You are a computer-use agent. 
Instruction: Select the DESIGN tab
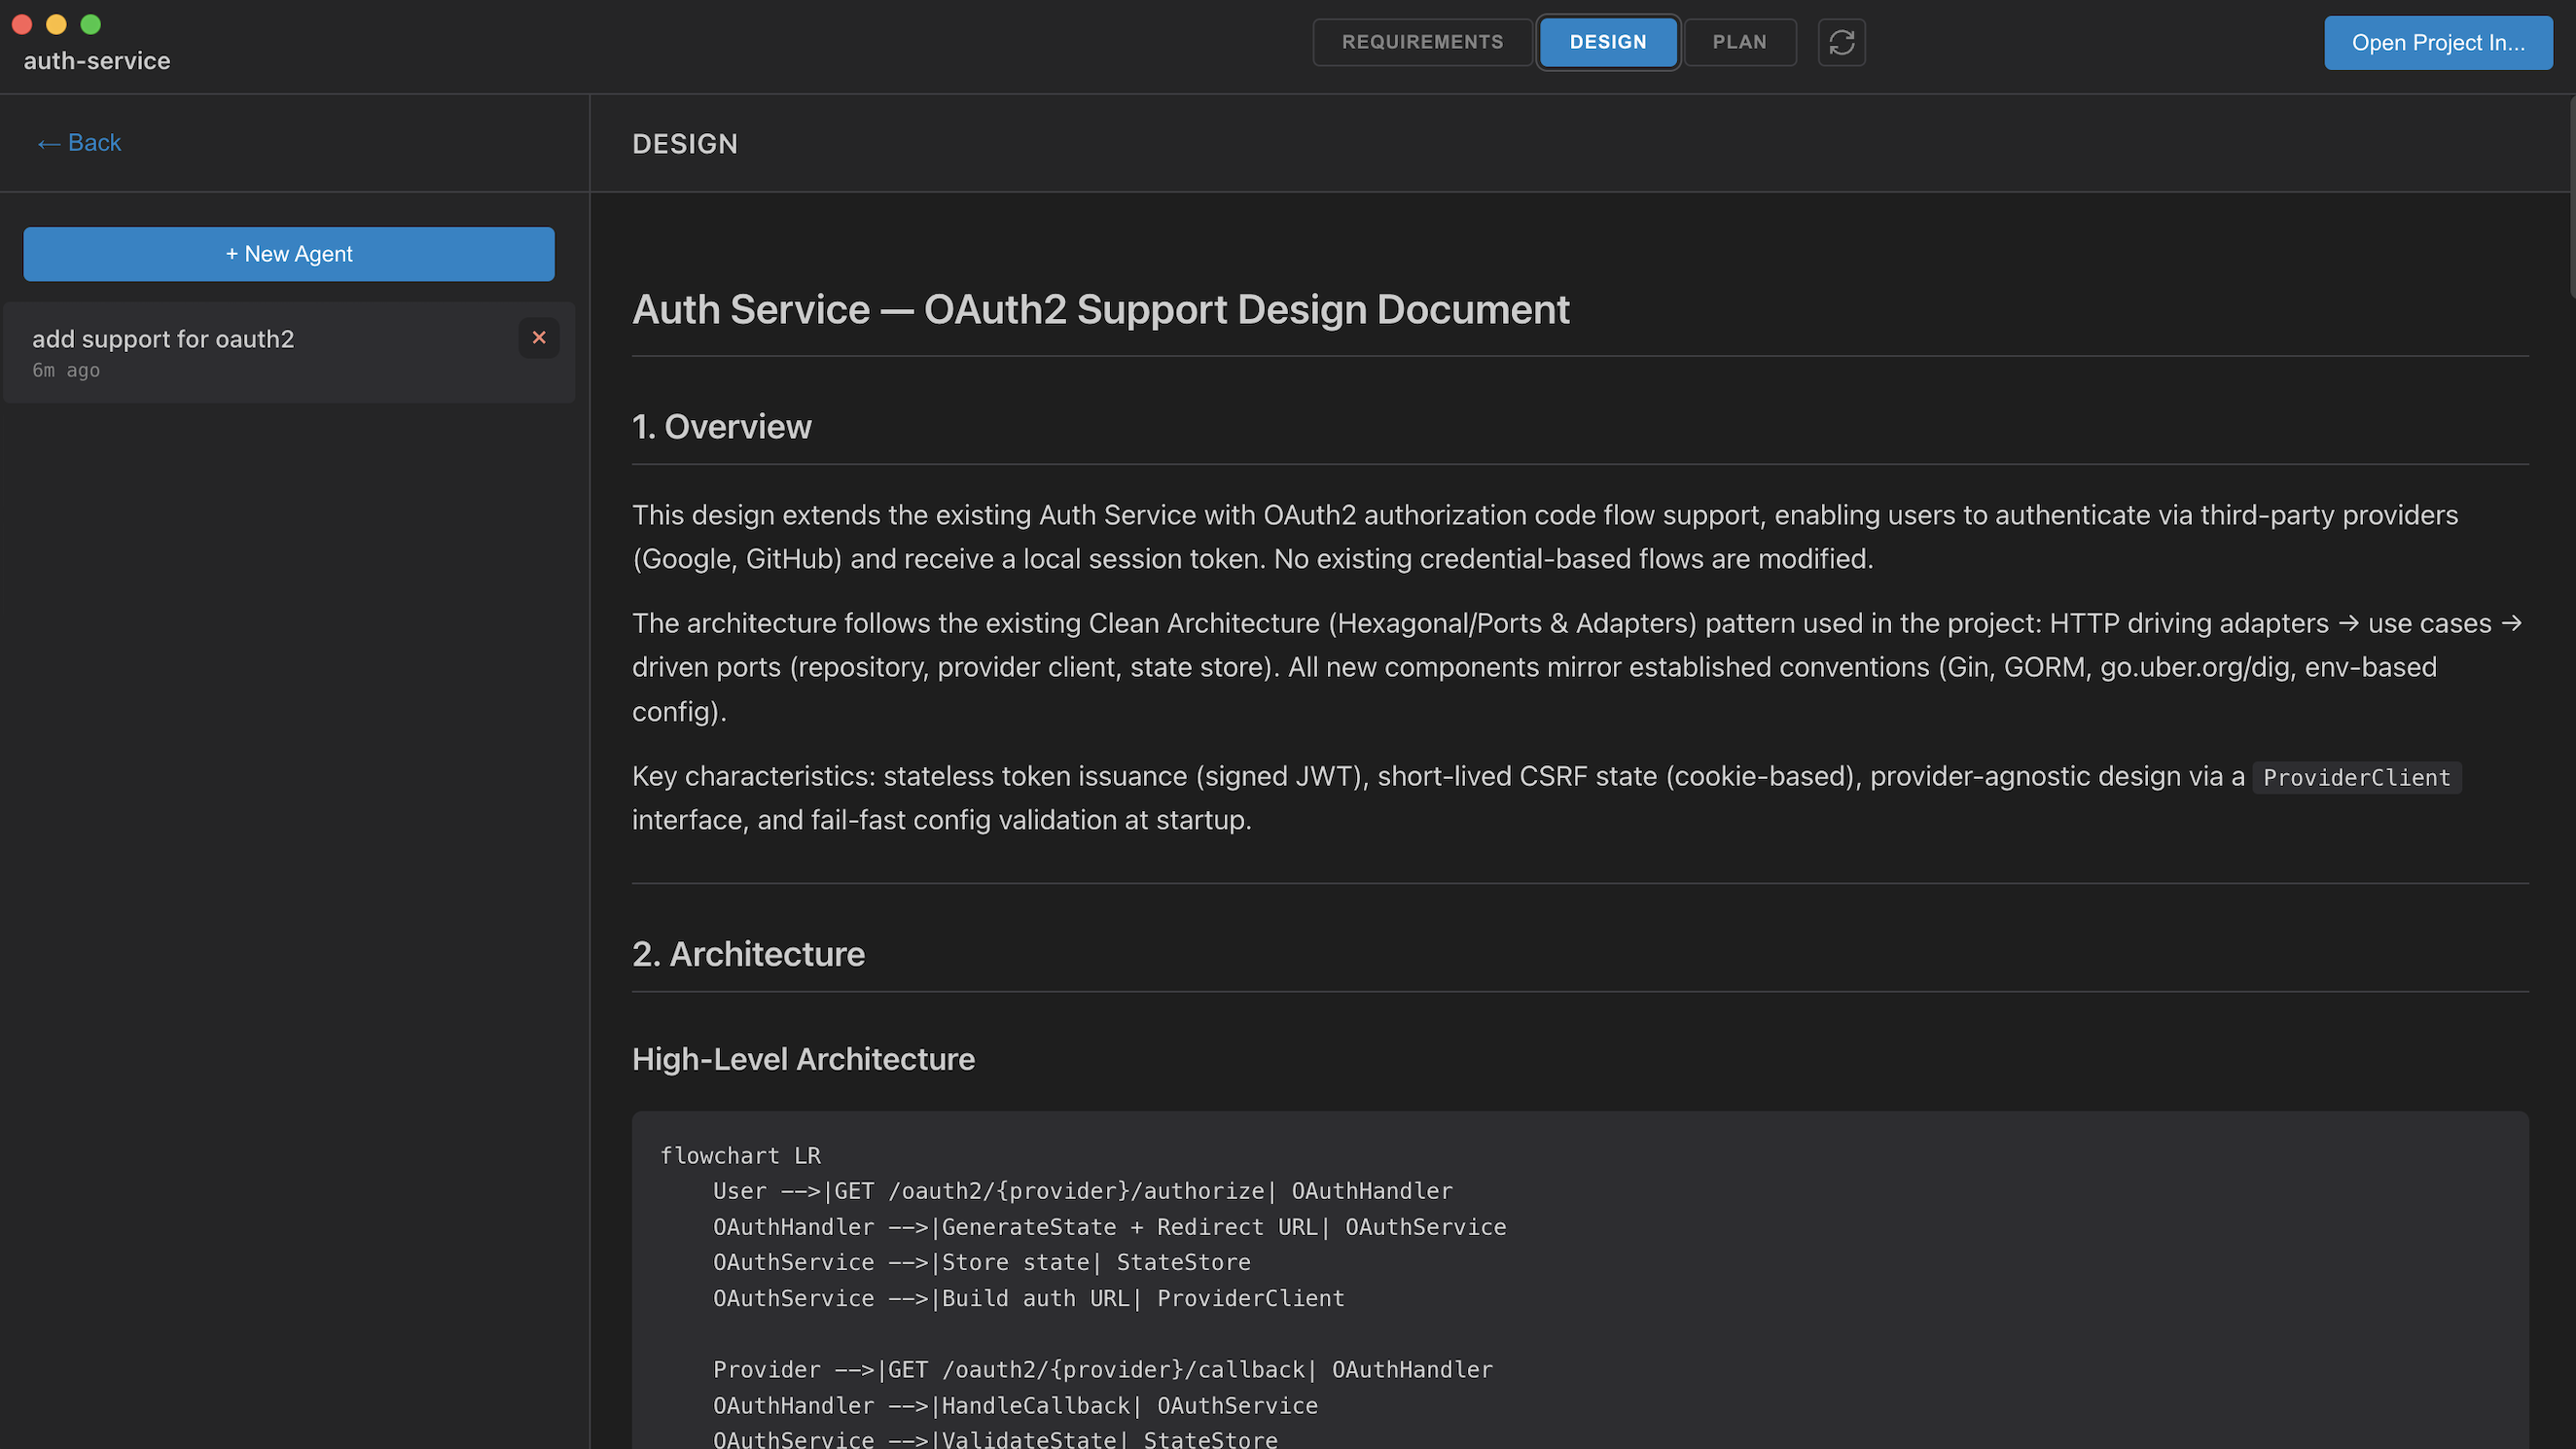[1608, 42]
